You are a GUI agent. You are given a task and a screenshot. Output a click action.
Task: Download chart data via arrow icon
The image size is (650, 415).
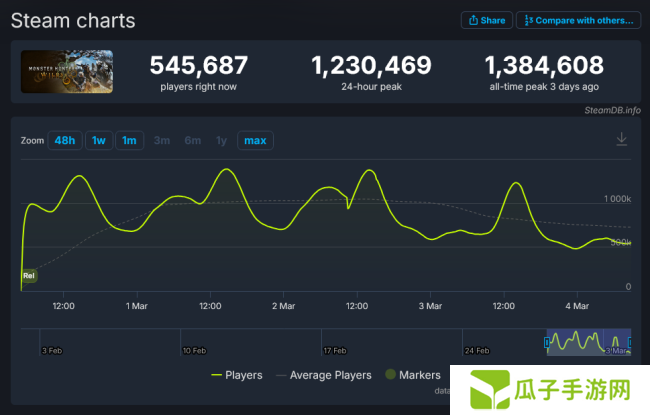pyautogui.click(x=621, y=139)
